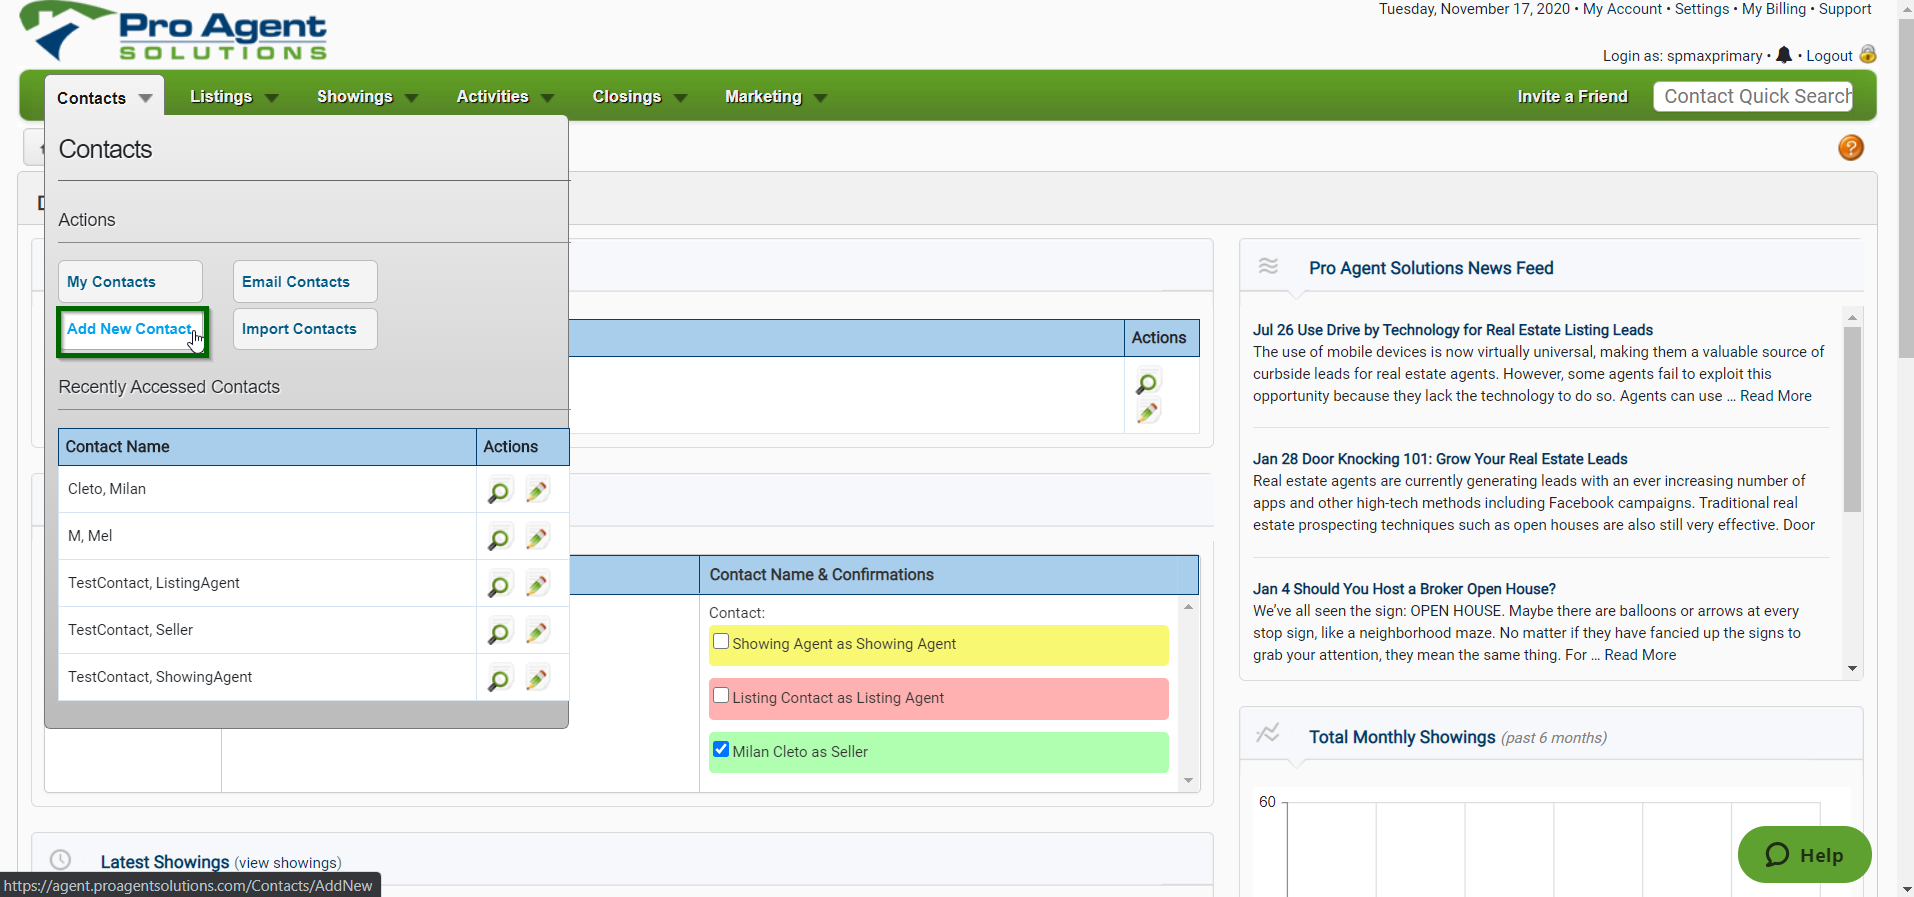View TestContact, ShowingAgent magnifier icon
This screenshot has height=897, width=1914.
(x=498, y=679)
